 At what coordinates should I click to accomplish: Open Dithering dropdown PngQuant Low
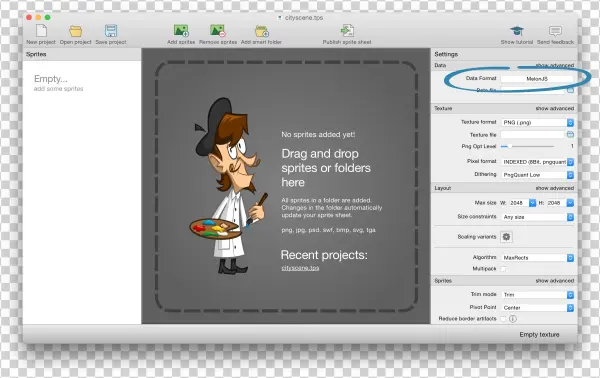pyautogui.click(x=538, y=175)
